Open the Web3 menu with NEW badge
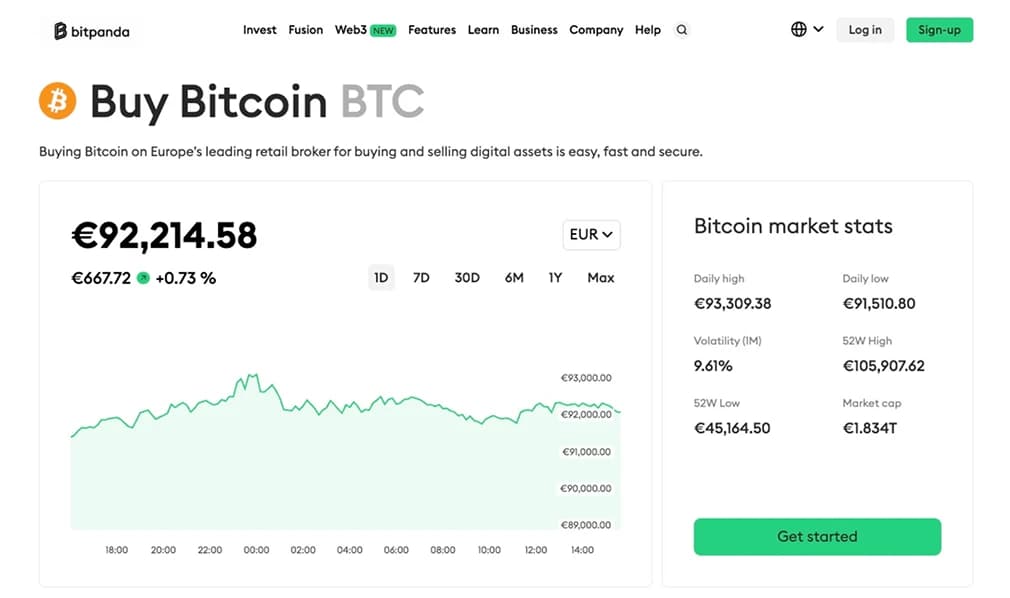Viewport: 1010px width, 598px height. click(x=349, y=30)
